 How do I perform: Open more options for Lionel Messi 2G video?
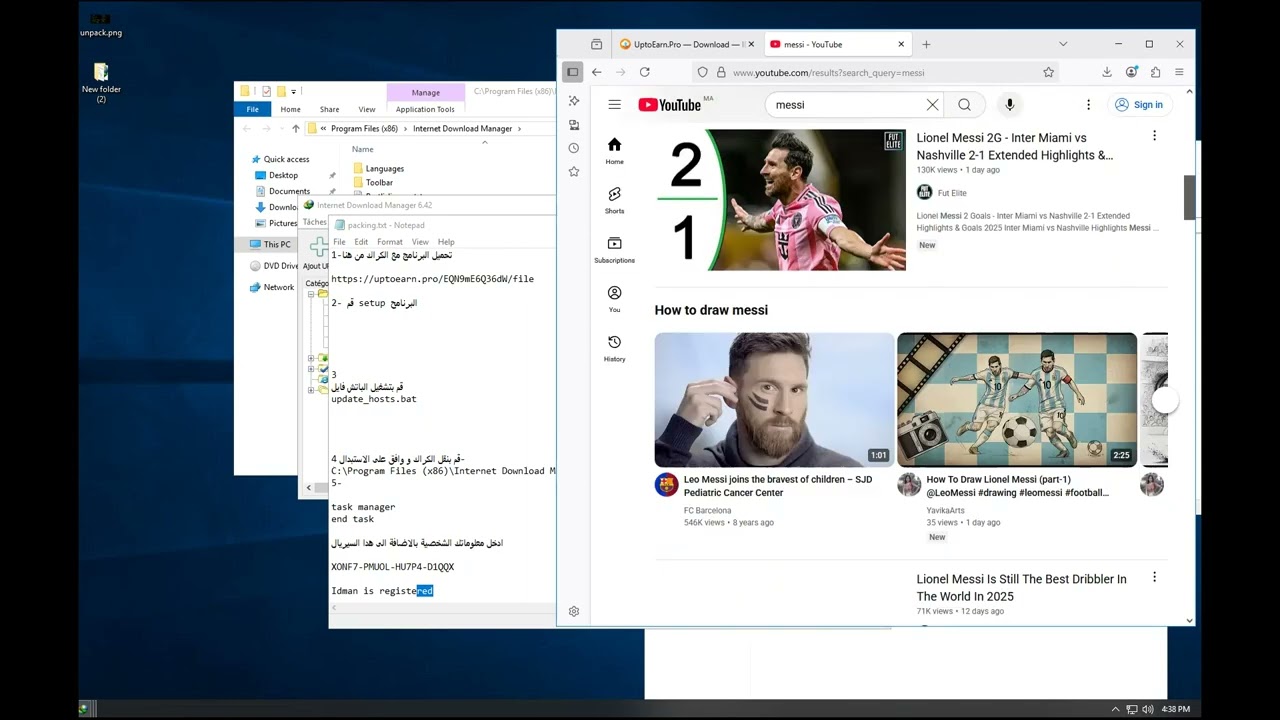point(1154,136)
